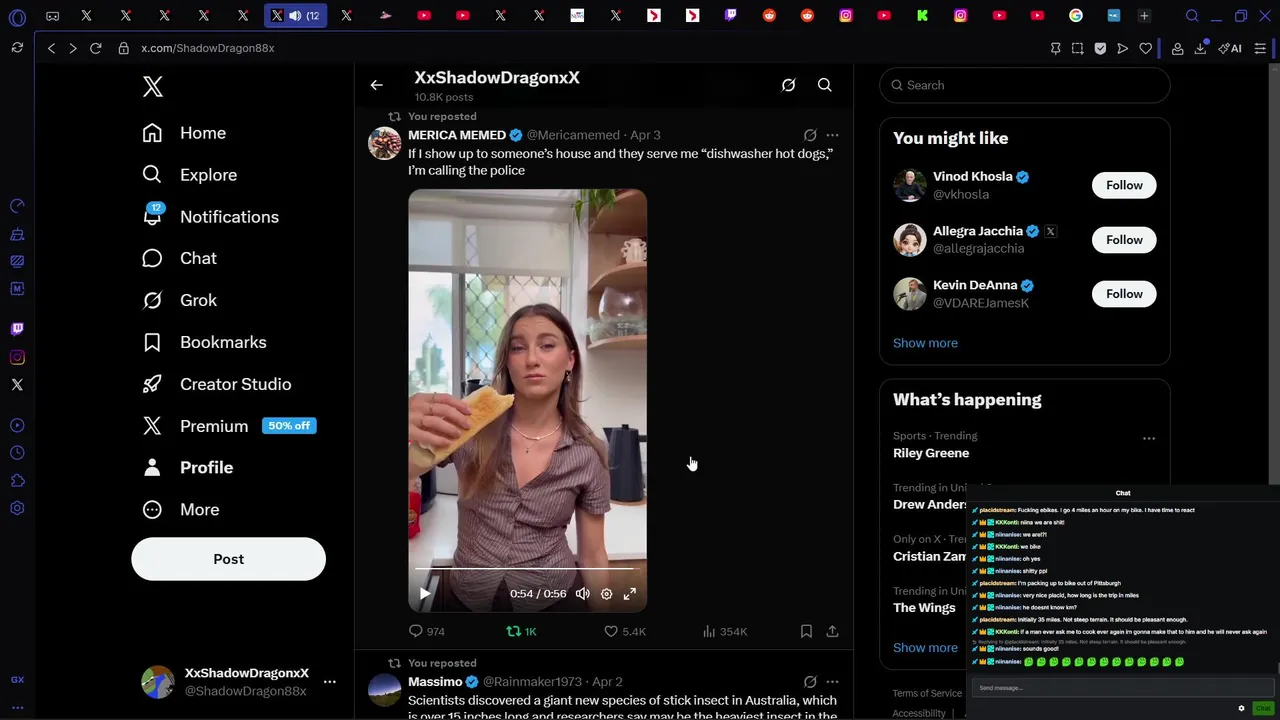Click the X search input field
This screenshot has width=1280, height=720.
coord(1024,85)
